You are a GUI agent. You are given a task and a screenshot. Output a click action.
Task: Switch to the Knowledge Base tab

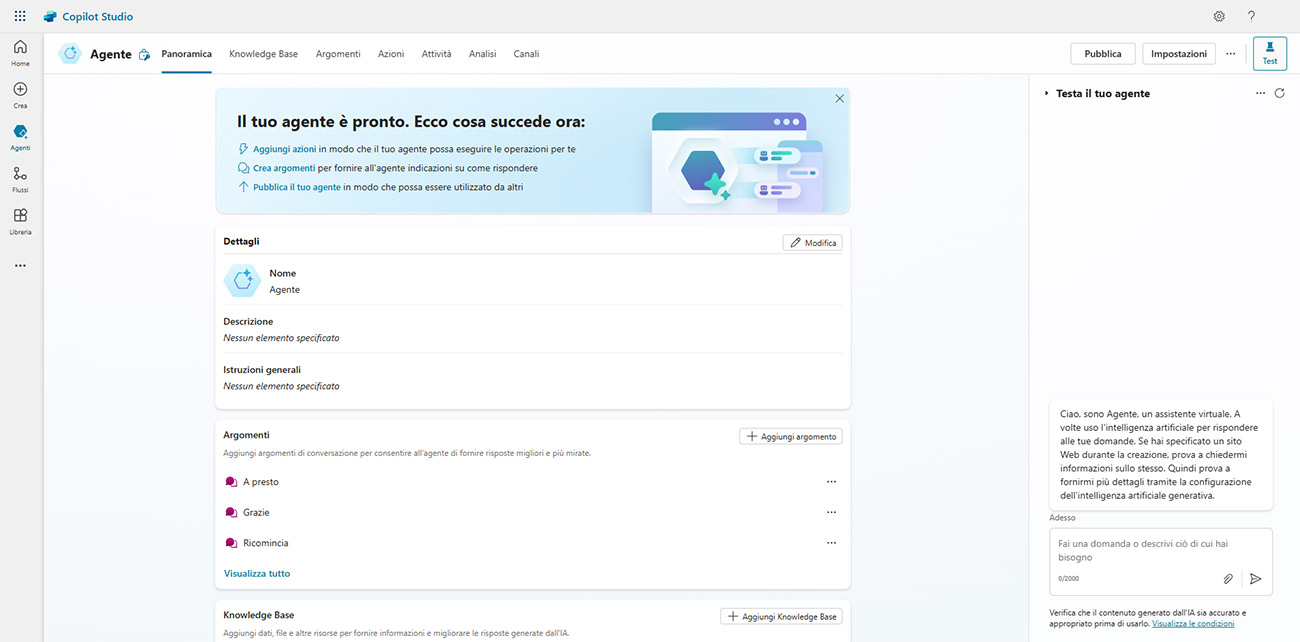pyautogui.click(x=263, y=54)
